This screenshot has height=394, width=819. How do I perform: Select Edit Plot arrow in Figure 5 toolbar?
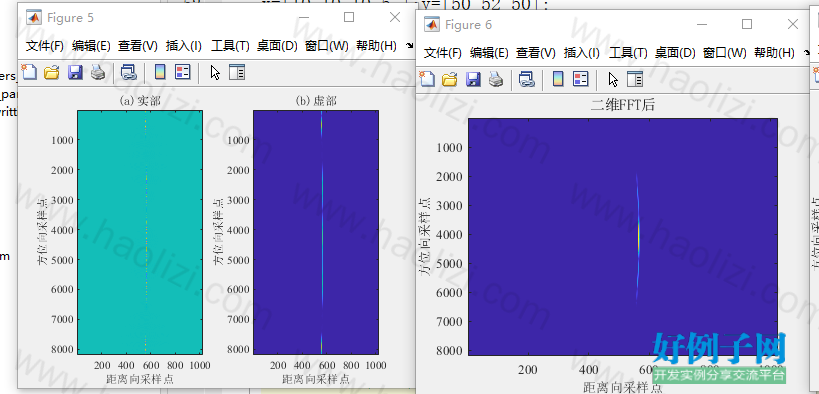215,72
